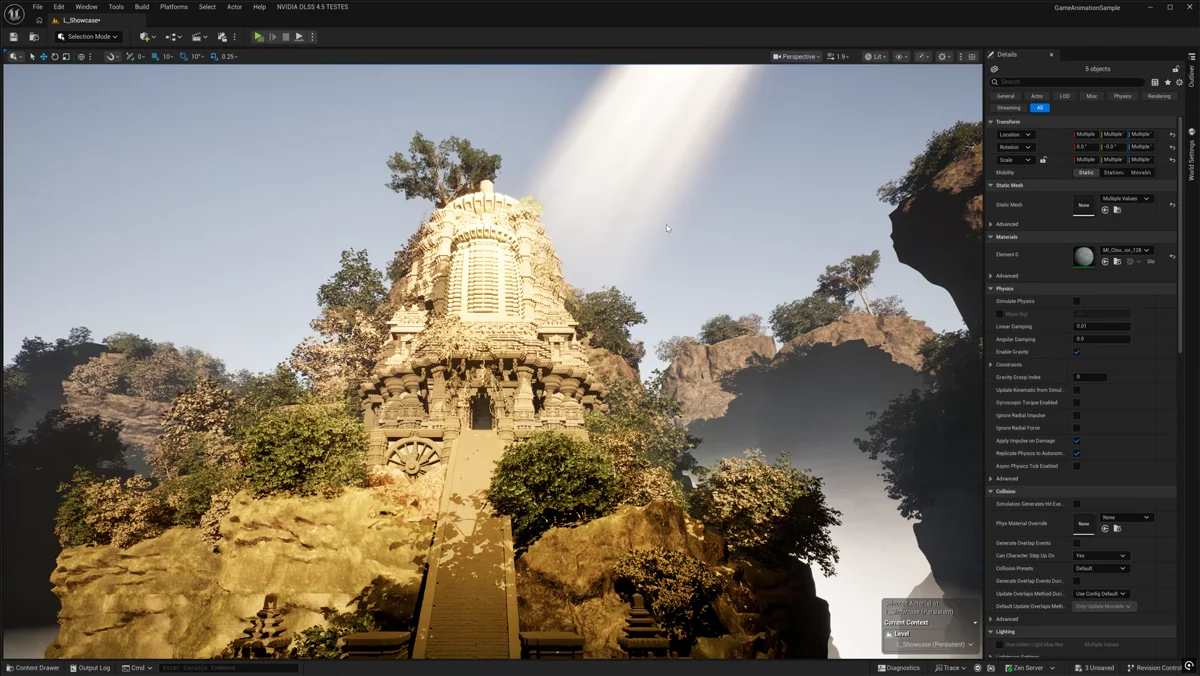Open the Output Log

[x=90, y=668]
